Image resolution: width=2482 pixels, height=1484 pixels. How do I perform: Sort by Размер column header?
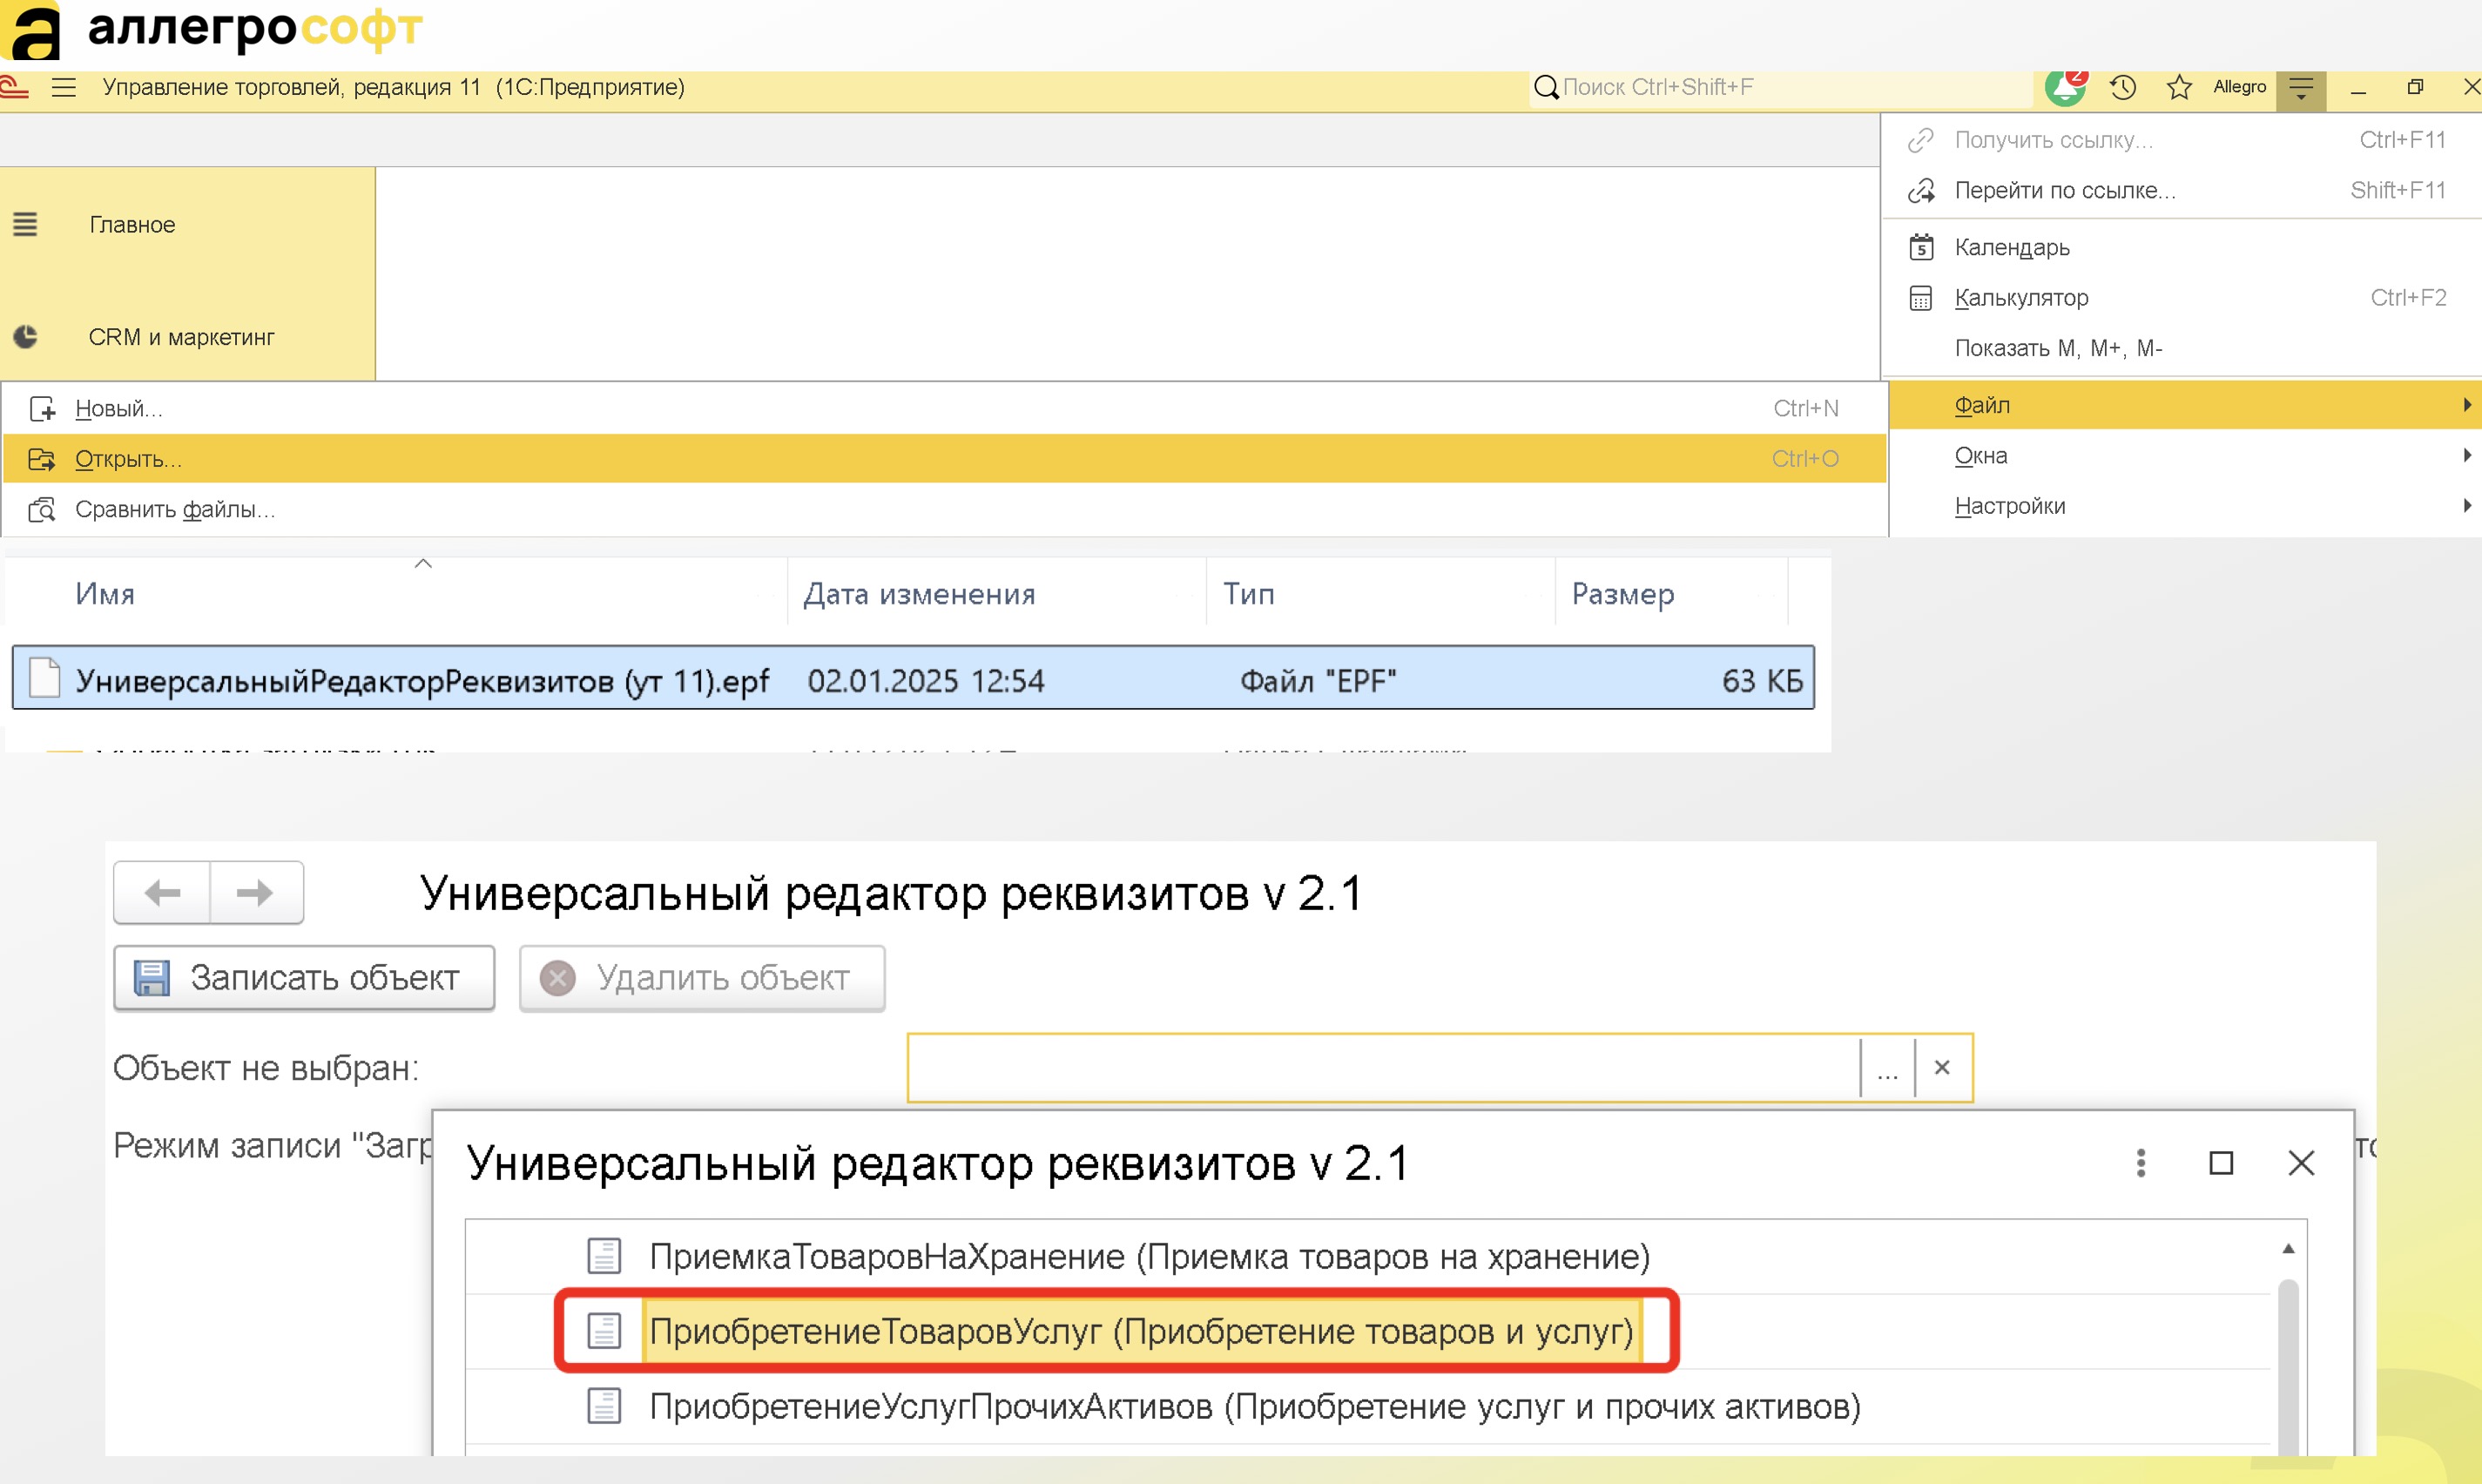[x=1671, y=594]
